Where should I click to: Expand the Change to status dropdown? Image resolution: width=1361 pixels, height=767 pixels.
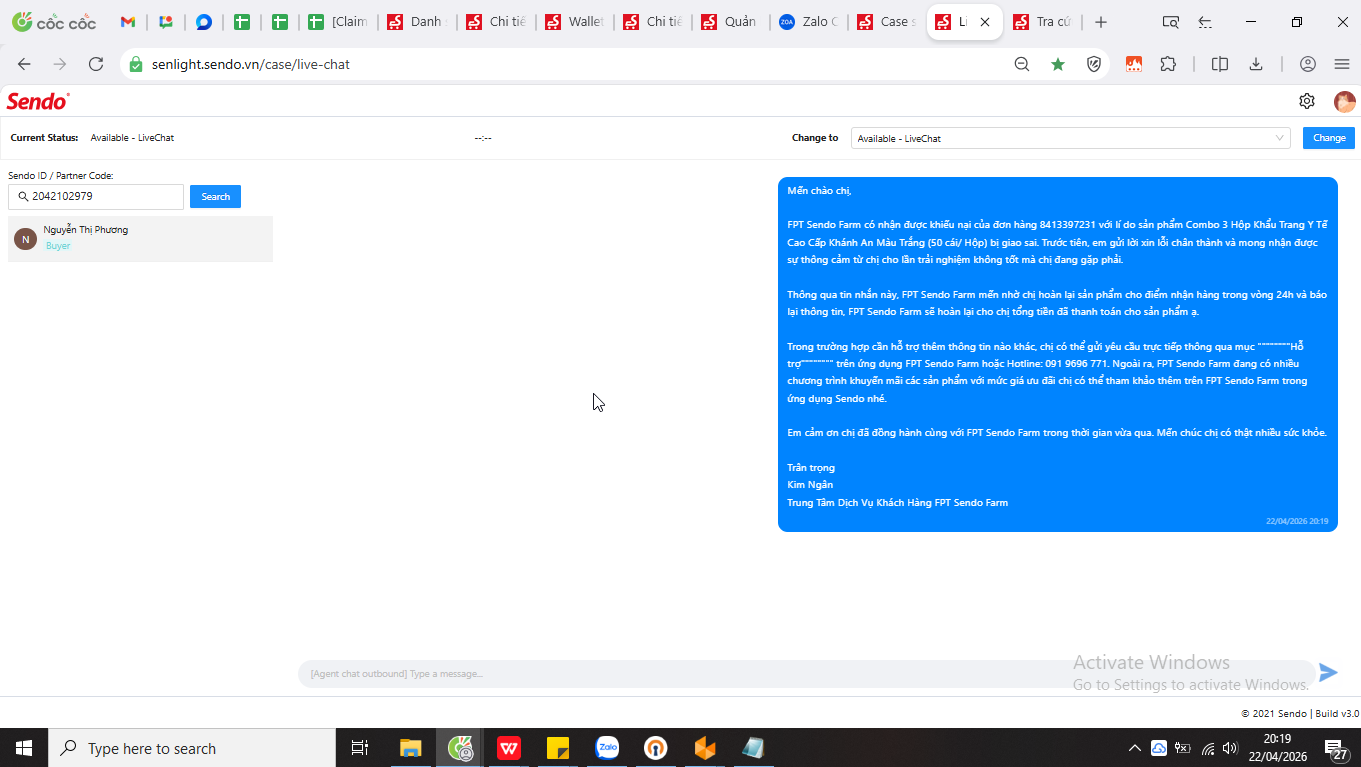pyautogui.click(x=1071, y=138)
